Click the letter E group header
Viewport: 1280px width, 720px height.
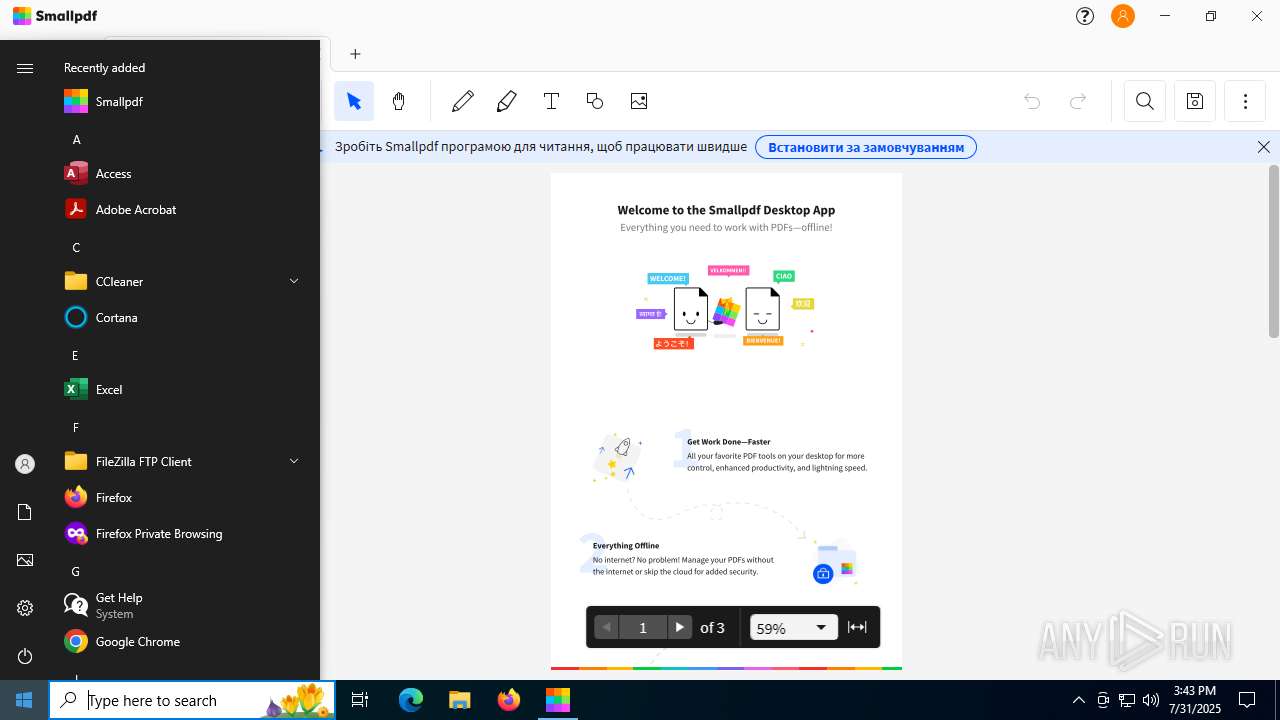point(75,355)
